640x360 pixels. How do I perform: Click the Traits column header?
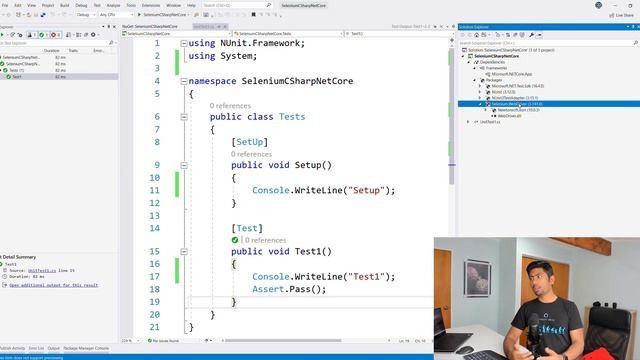[x=73, y=51]
